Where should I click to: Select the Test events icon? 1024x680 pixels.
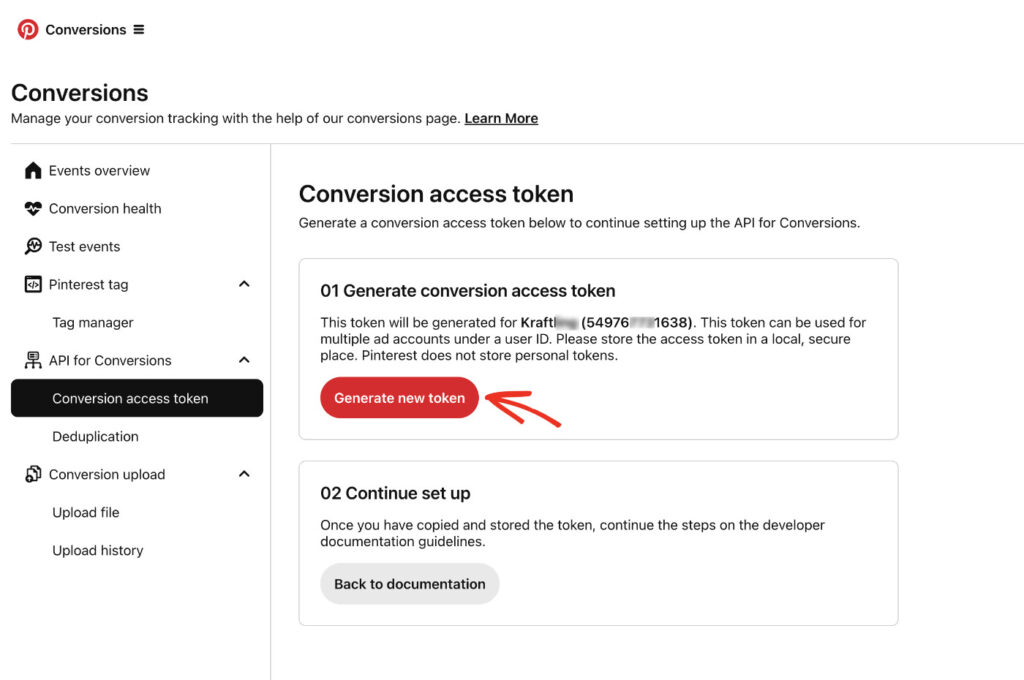coord(33,246)
